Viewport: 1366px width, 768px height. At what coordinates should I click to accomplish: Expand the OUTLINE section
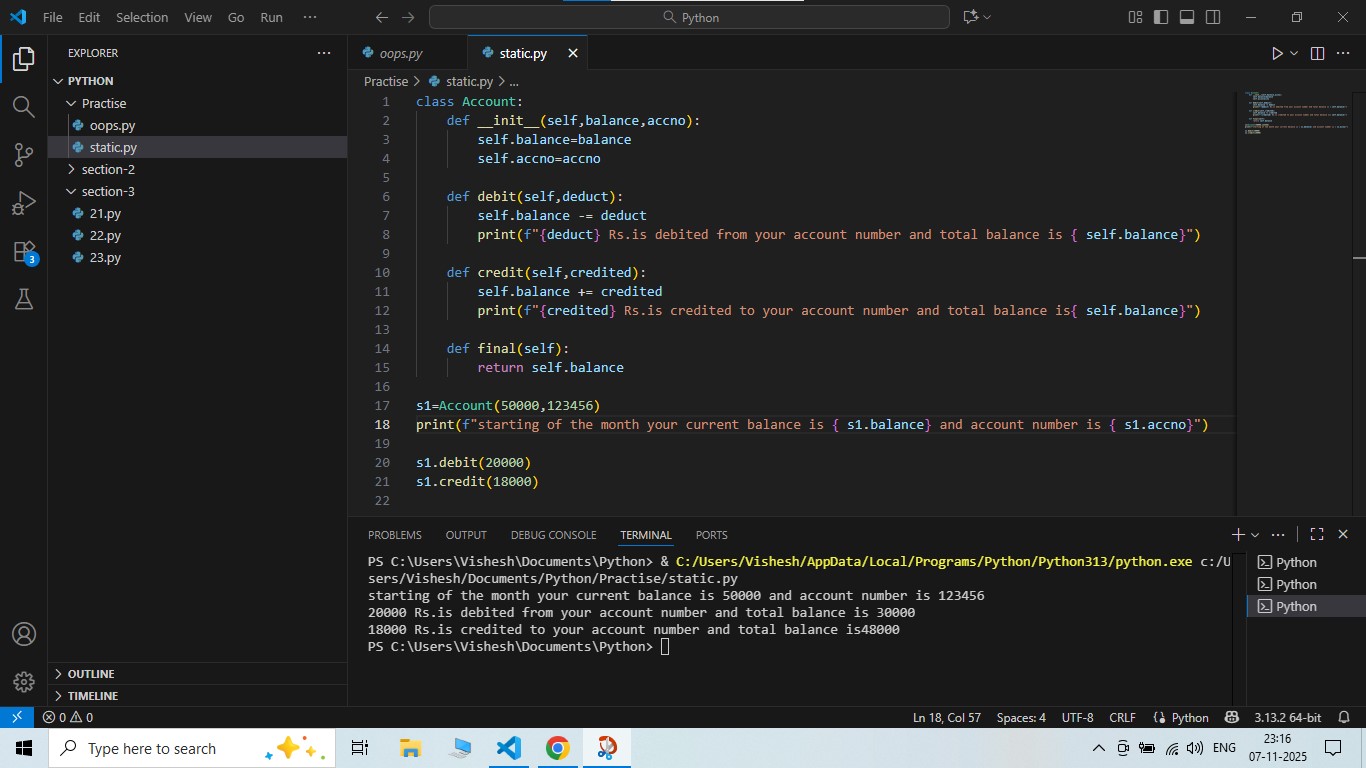(90, 674)
